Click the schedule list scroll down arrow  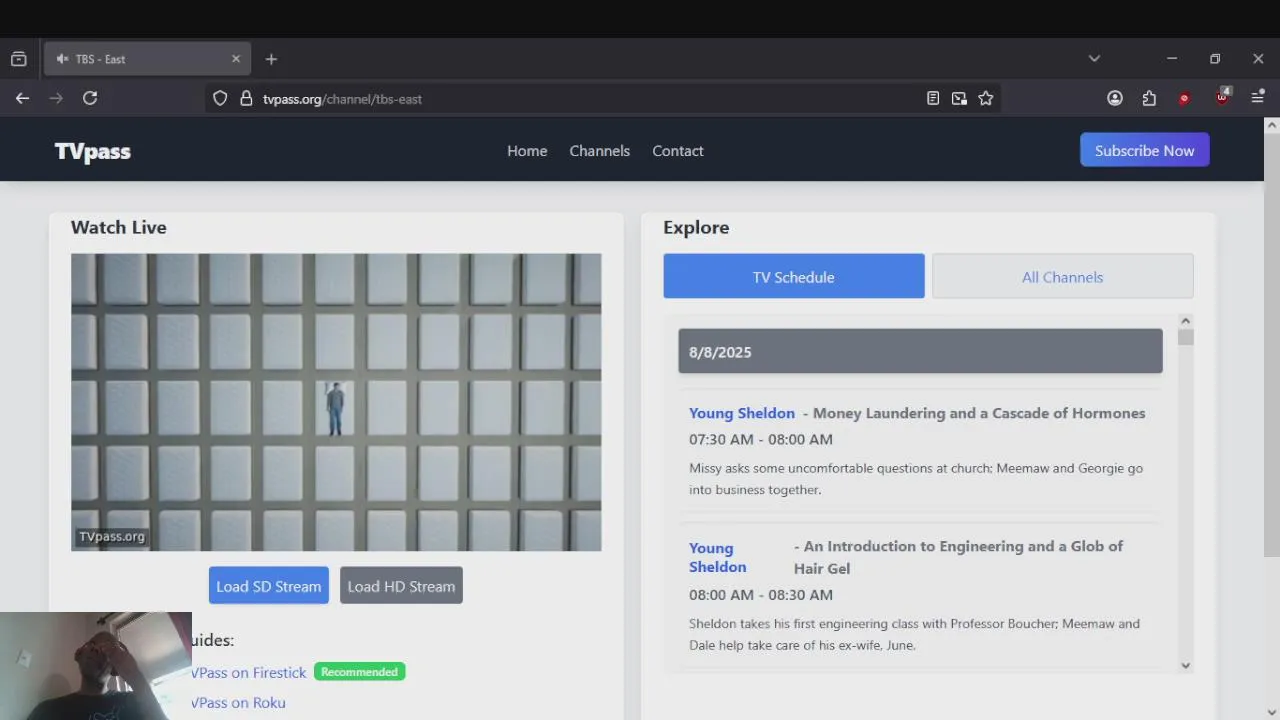(1186, 665)
